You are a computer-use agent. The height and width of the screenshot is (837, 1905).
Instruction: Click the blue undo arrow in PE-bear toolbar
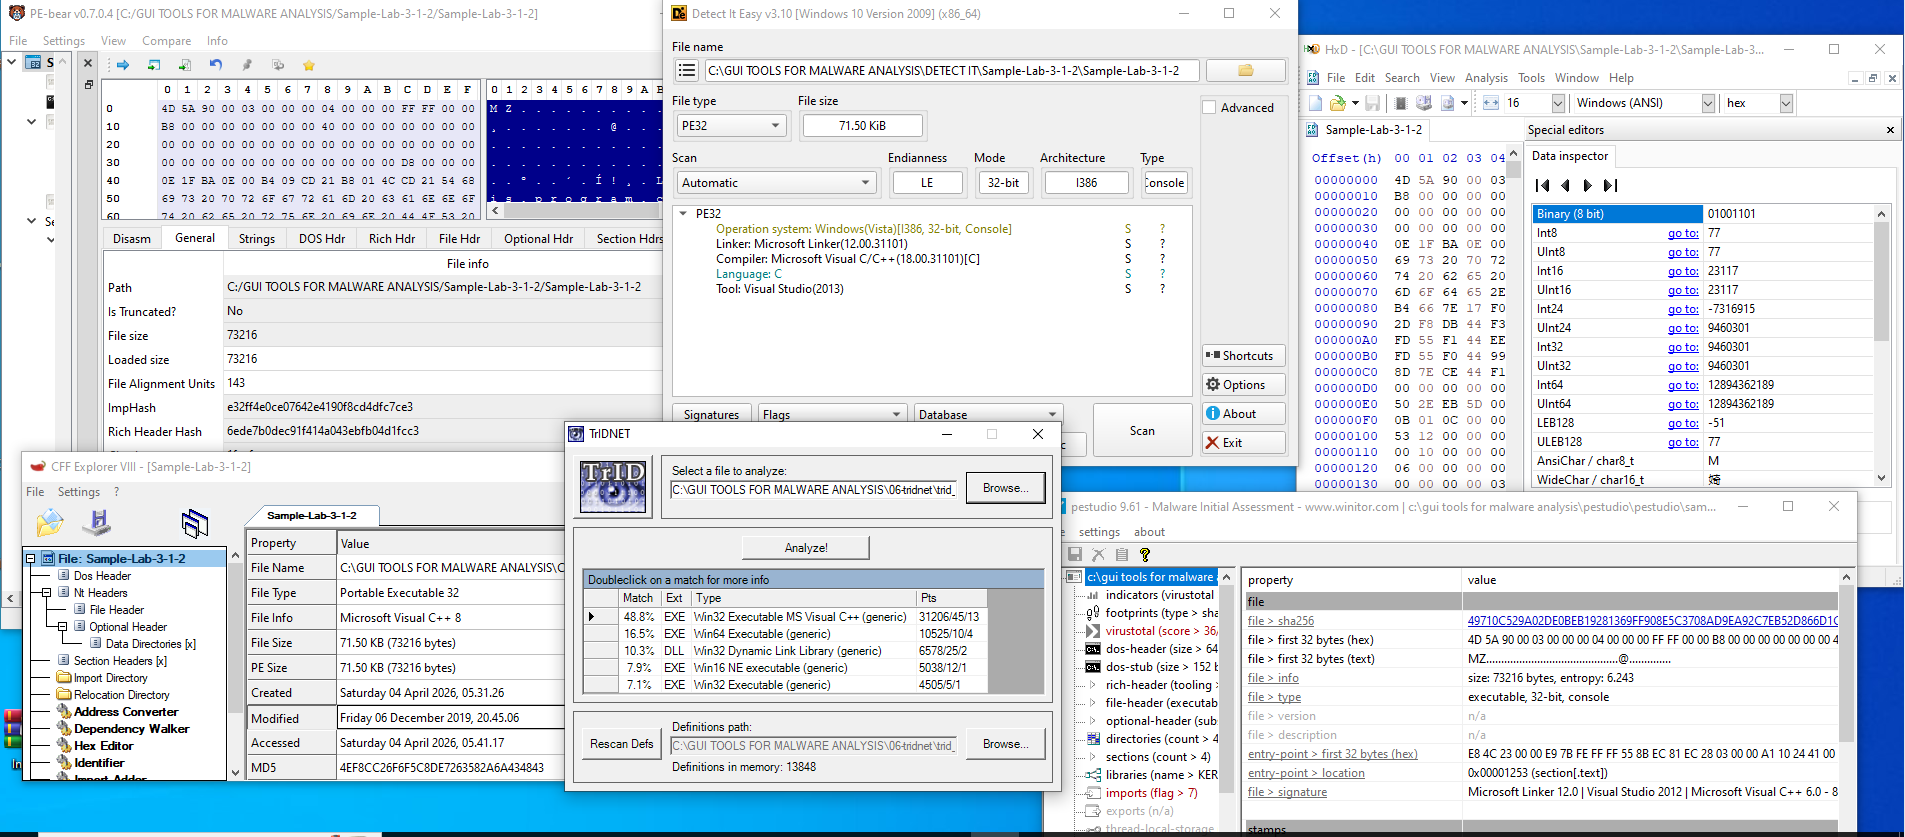(216, 65)
